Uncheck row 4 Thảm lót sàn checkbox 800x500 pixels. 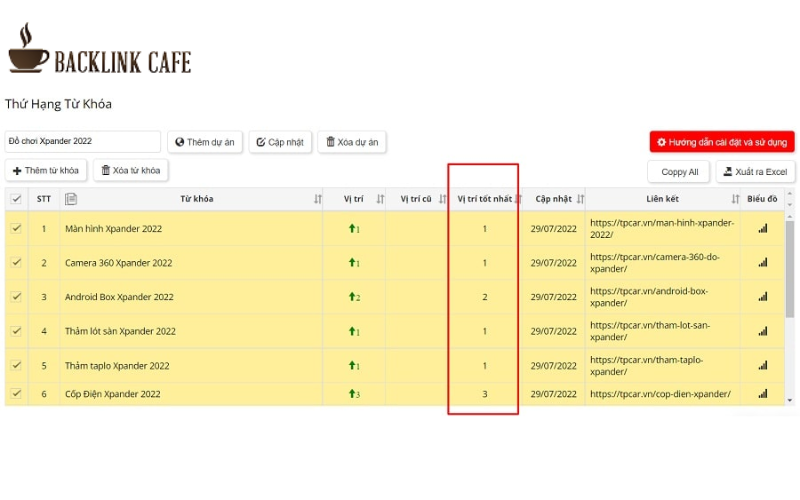[16, 331]
